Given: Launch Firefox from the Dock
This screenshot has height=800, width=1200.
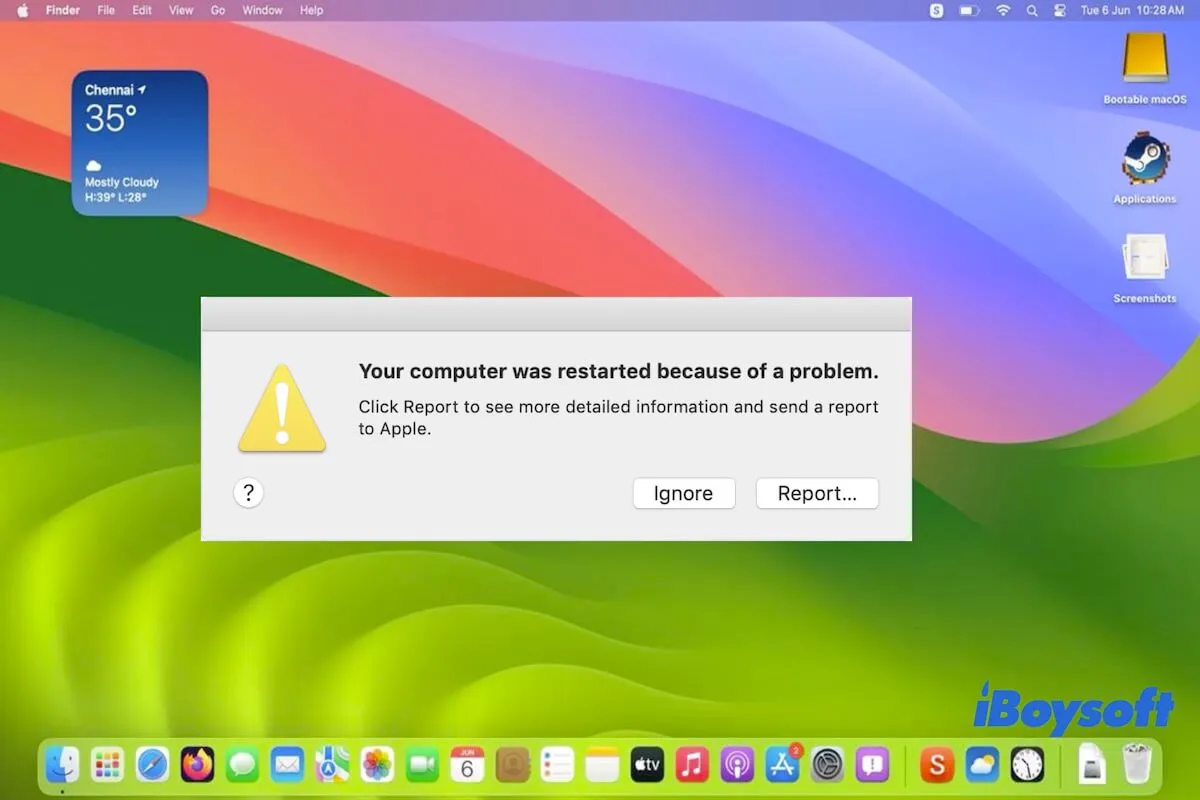Looking at the screenshot, I should [x=197, y=765].
